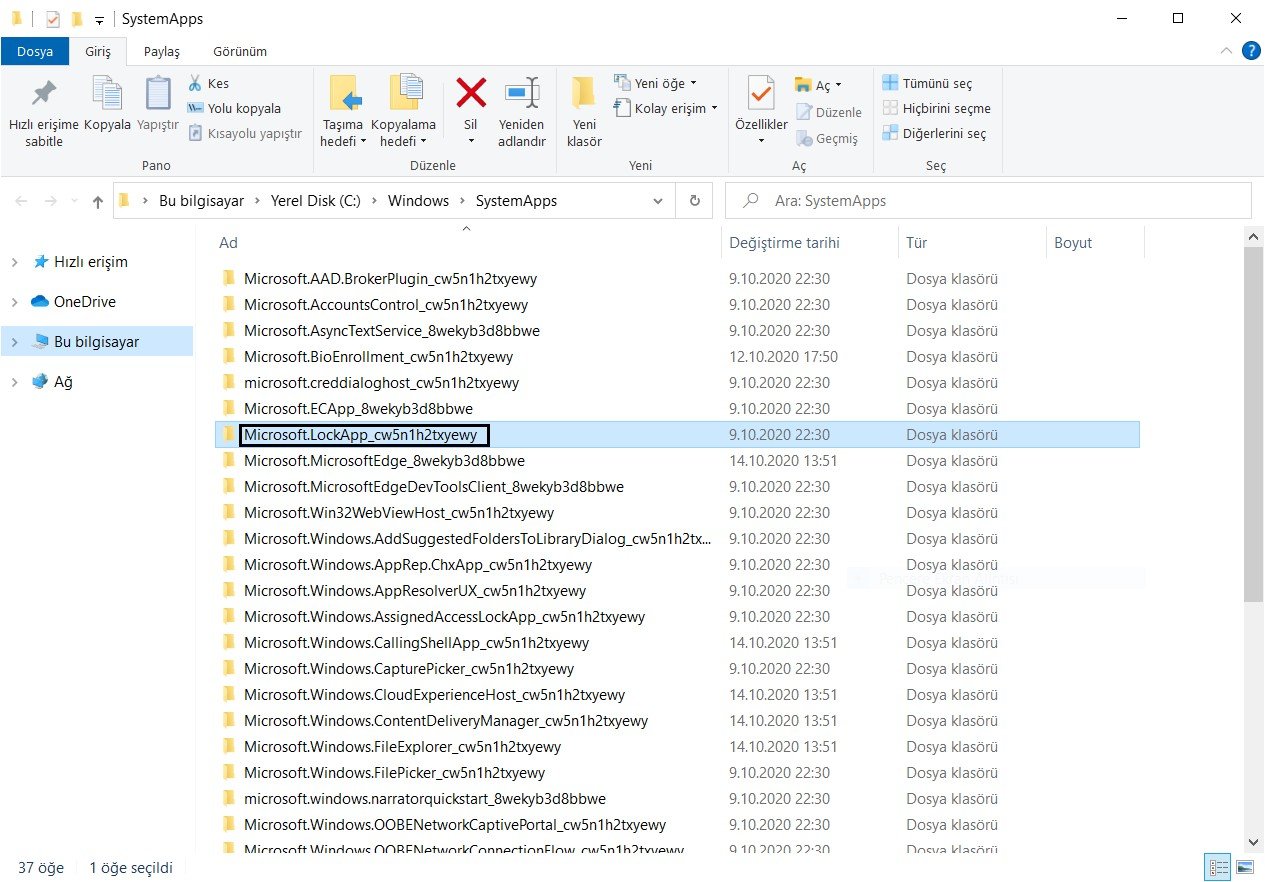Image resolution: width=1265 pixels, height=882 pixels.
Task: Click the Kopyala copy icon
Action: click(x=107, y=93)
